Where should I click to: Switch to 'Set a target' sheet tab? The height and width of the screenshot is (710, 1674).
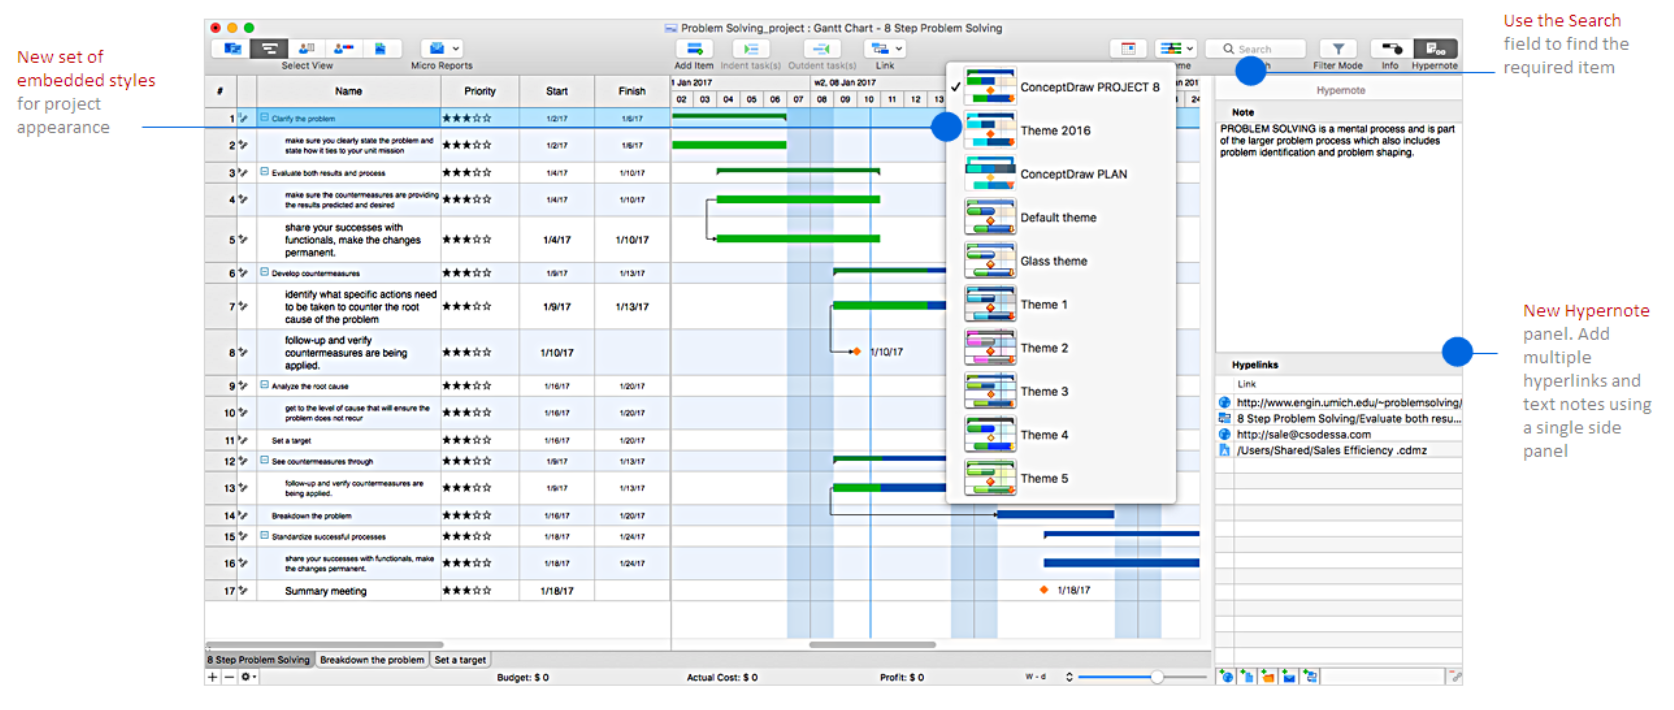click(x=460, y=660)
